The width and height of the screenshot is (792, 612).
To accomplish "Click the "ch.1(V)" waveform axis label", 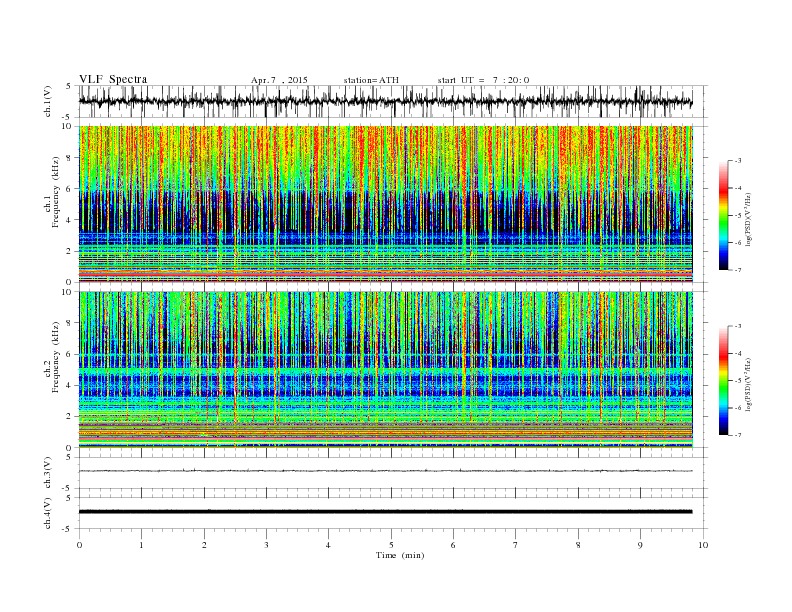I will click(x=47, y=101).
